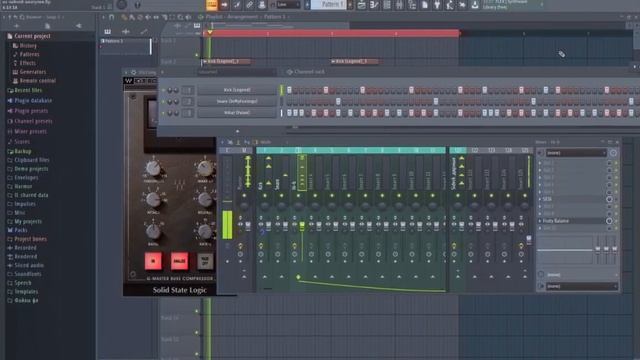Click the orange highlighted icon in top toolbar
The height and width of the screenshot is (360, 640).
pyautogui.click(x=212, y=5)
